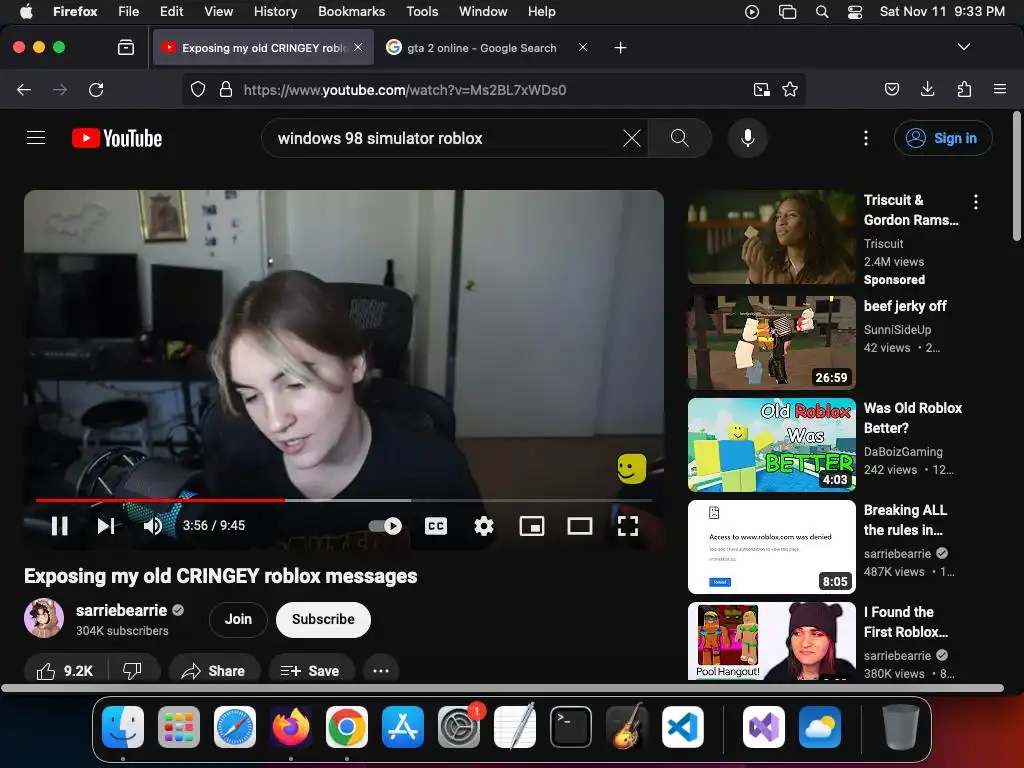Run search with the magnifier button
Viewport: 1024px width, 768px height.
click(x=679, y=138)
